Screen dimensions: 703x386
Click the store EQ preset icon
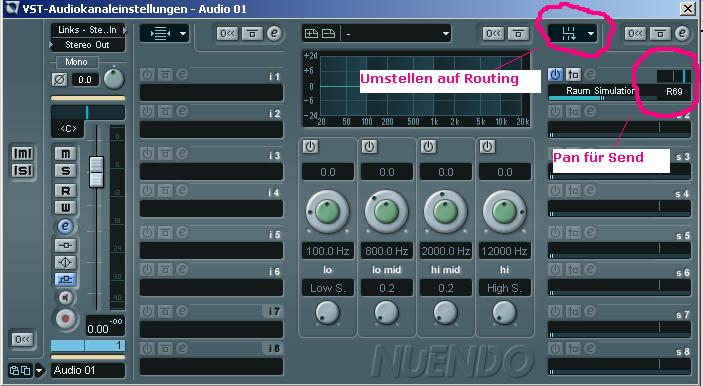311,34
